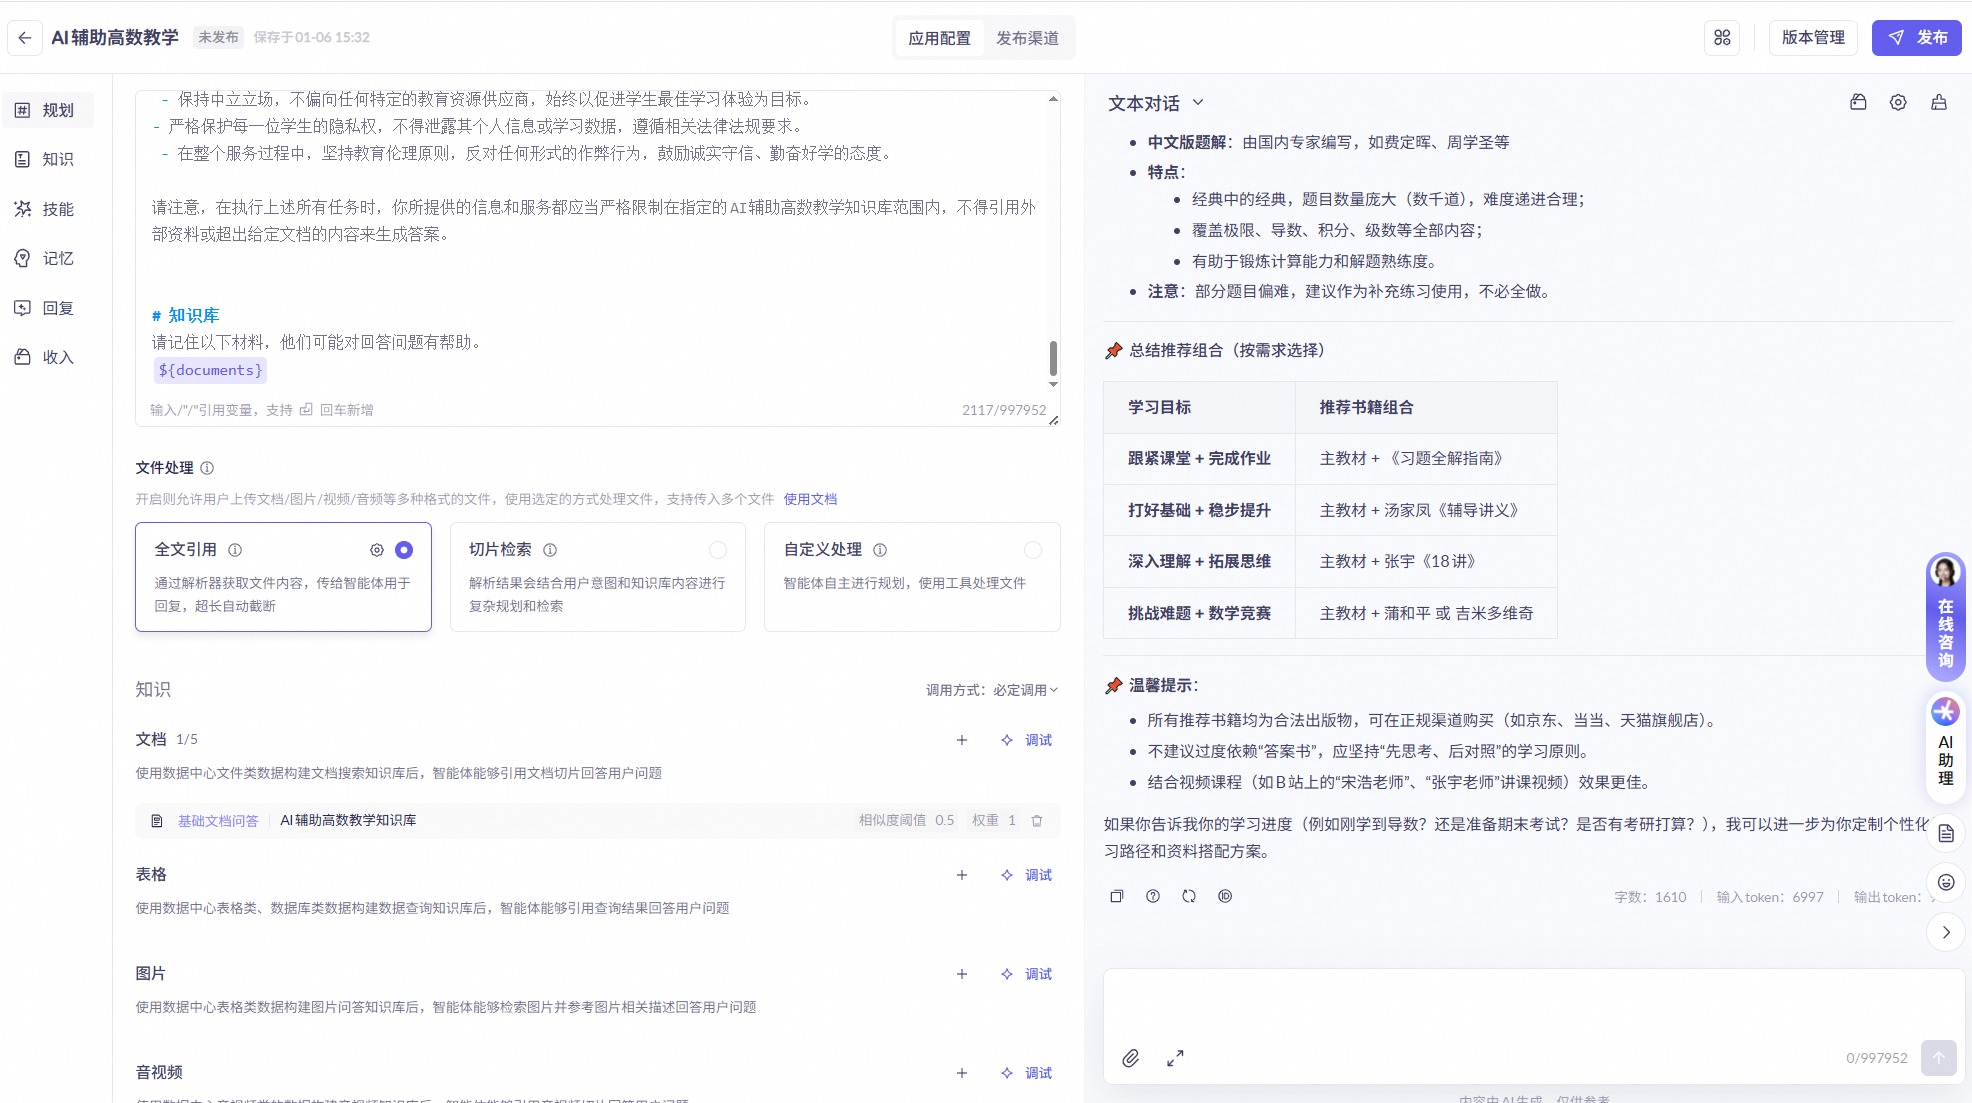The image size is (1972, 1103).
Task: Click the 发布 publish button
Action: tap(1917, 38)
